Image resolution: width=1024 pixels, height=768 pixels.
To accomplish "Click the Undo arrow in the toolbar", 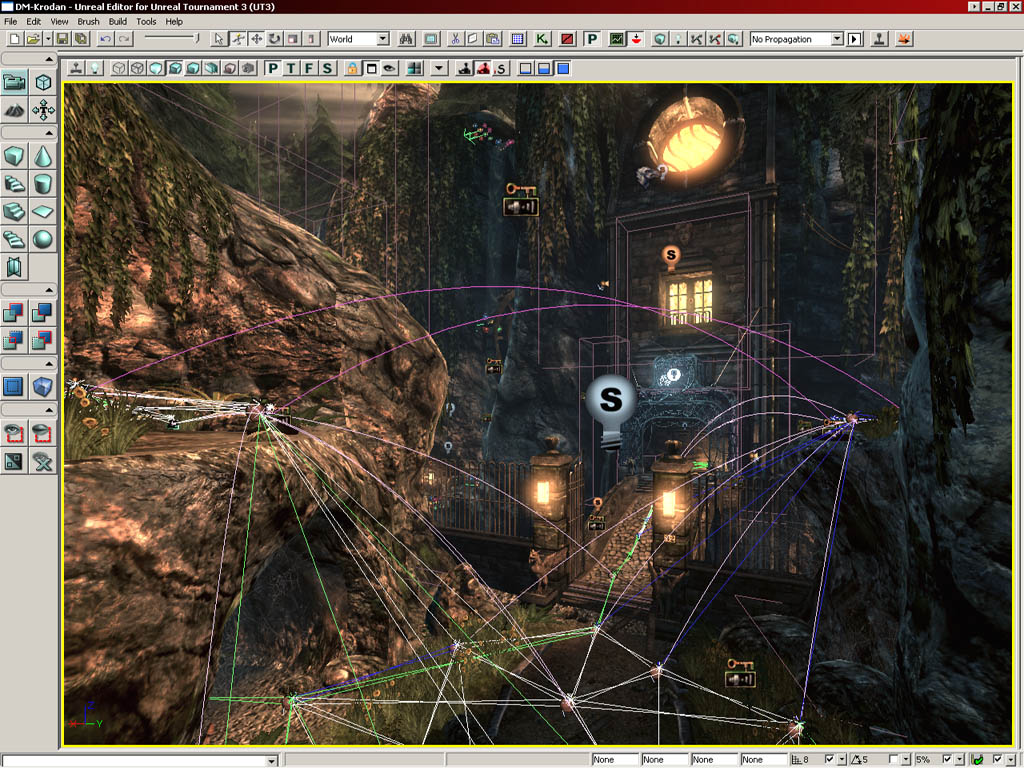I will coord(105,39).
